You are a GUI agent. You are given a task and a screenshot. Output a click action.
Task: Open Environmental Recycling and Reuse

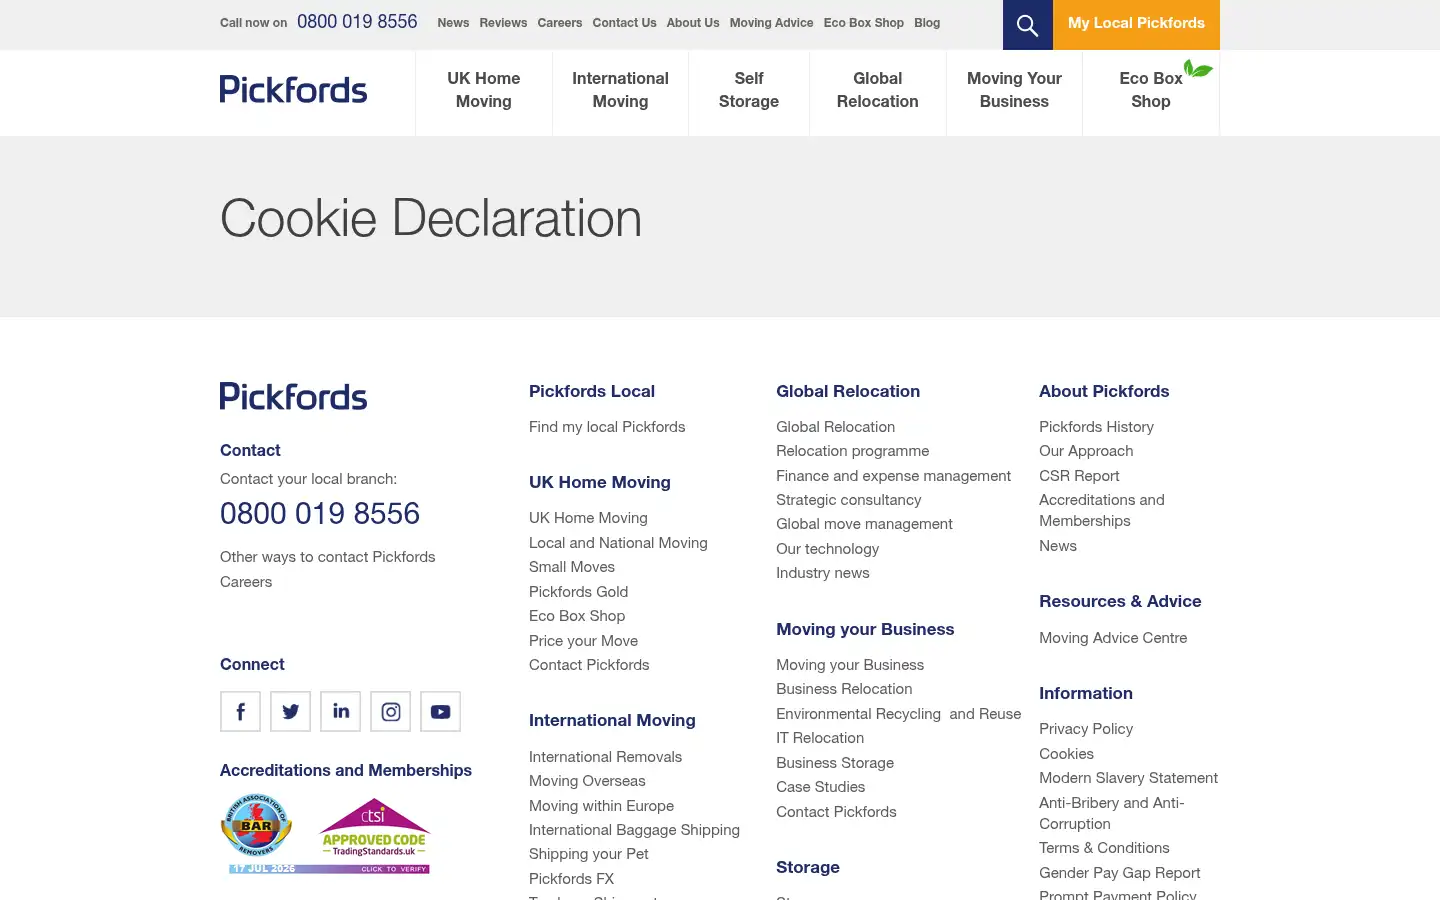click(x=898, y=714)
